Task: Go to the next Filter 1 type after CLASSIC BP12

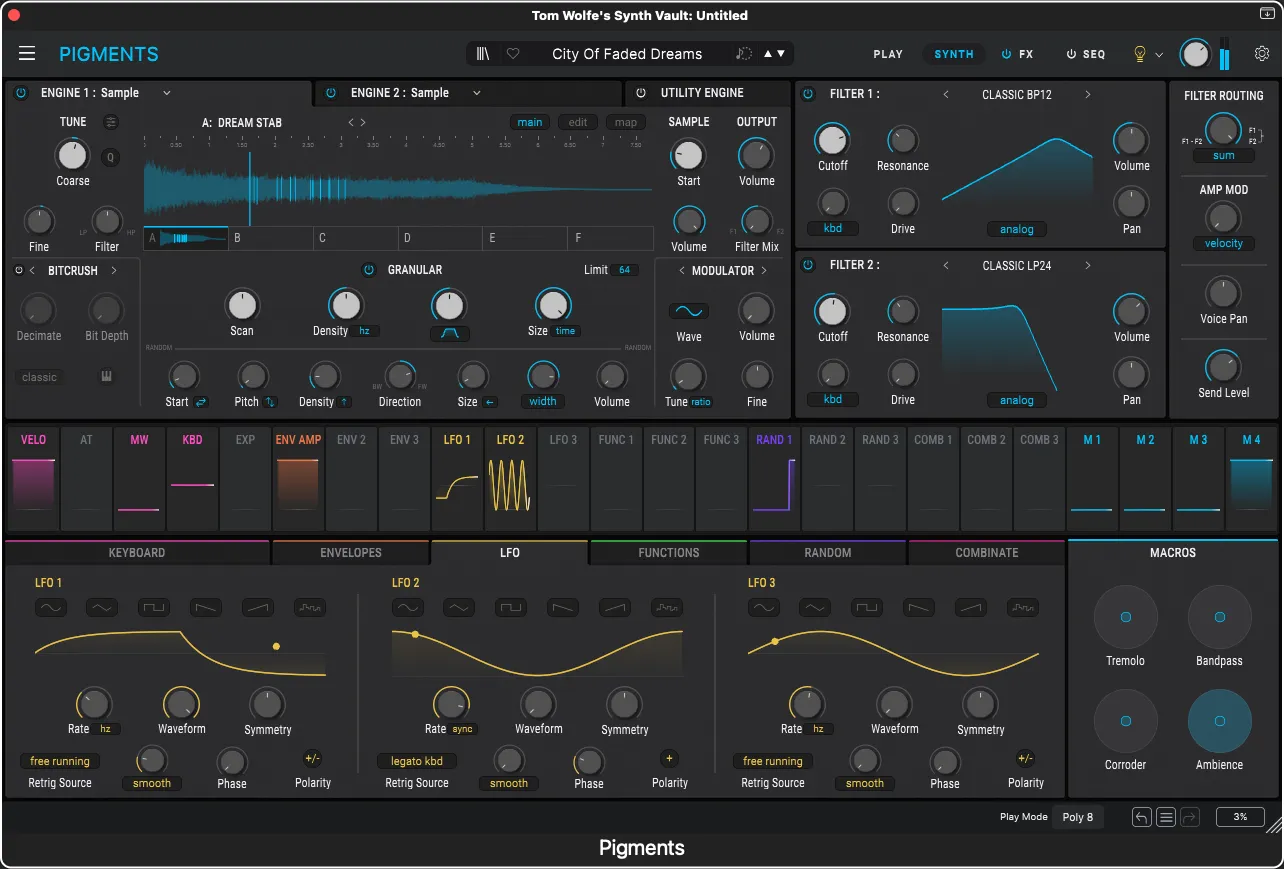Action: coord(1088,95)
